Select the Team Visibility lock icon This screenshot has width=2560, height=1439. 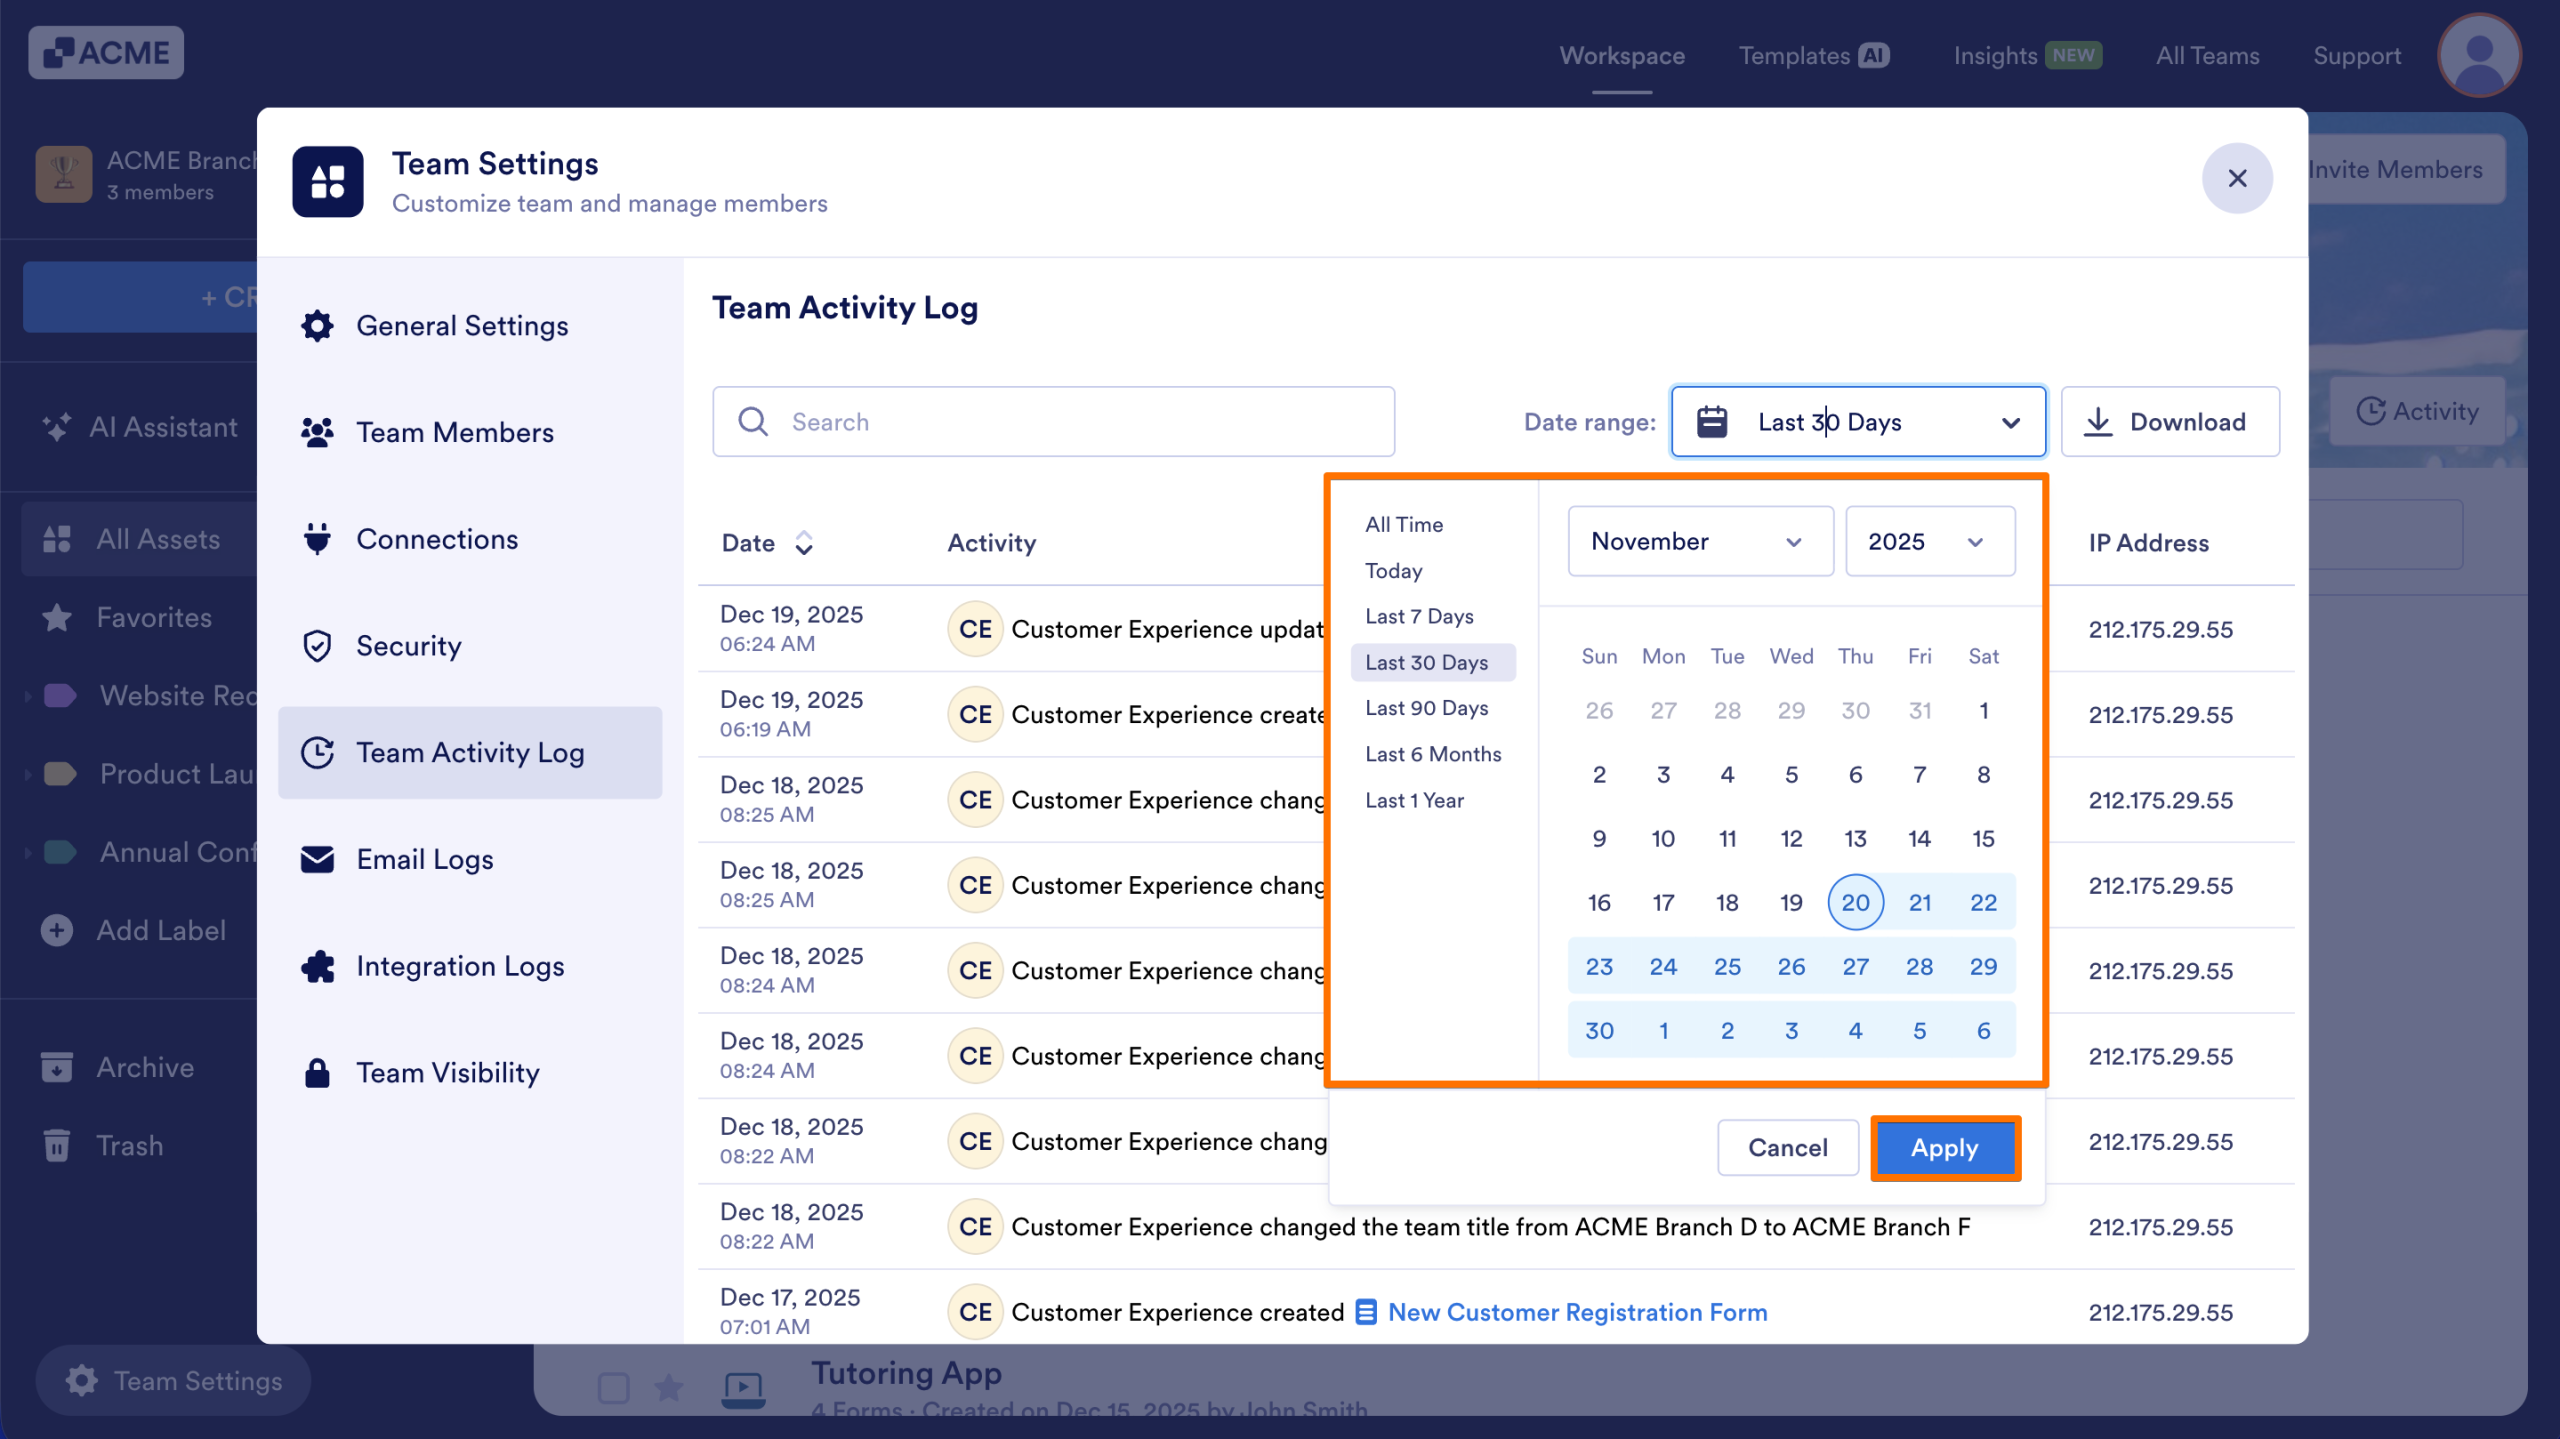pos(316,1072)
